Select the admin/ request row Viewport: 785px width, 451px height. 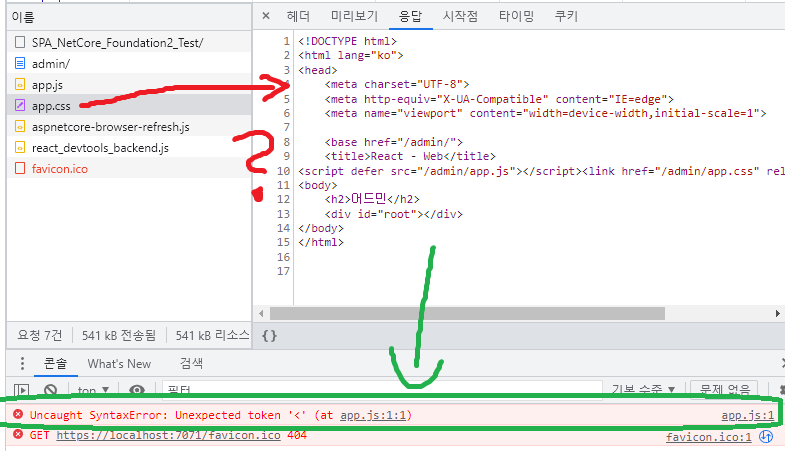tap(129, 63)
